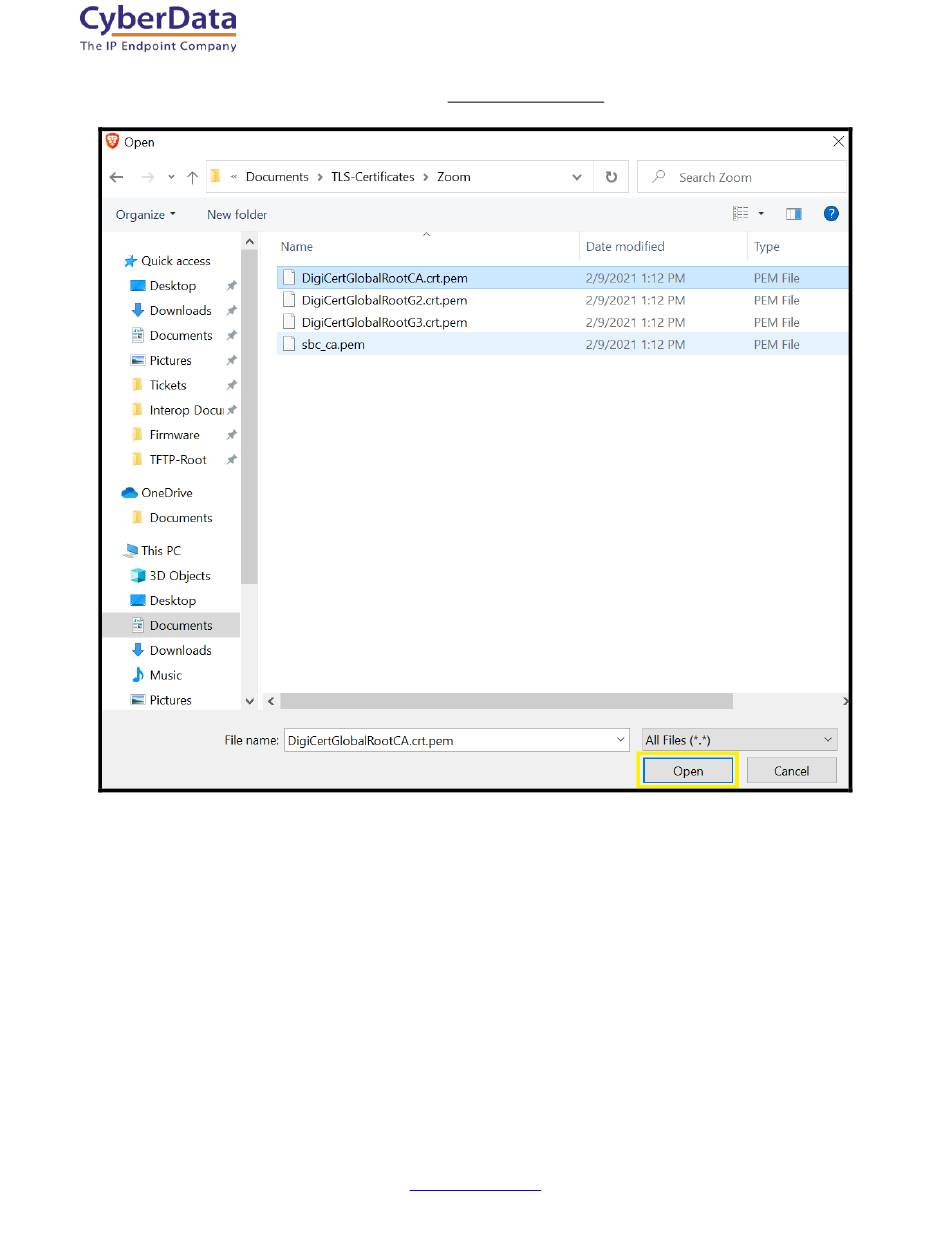
Task: Click the Search Zoom field
Action: [x=742, y=177]
